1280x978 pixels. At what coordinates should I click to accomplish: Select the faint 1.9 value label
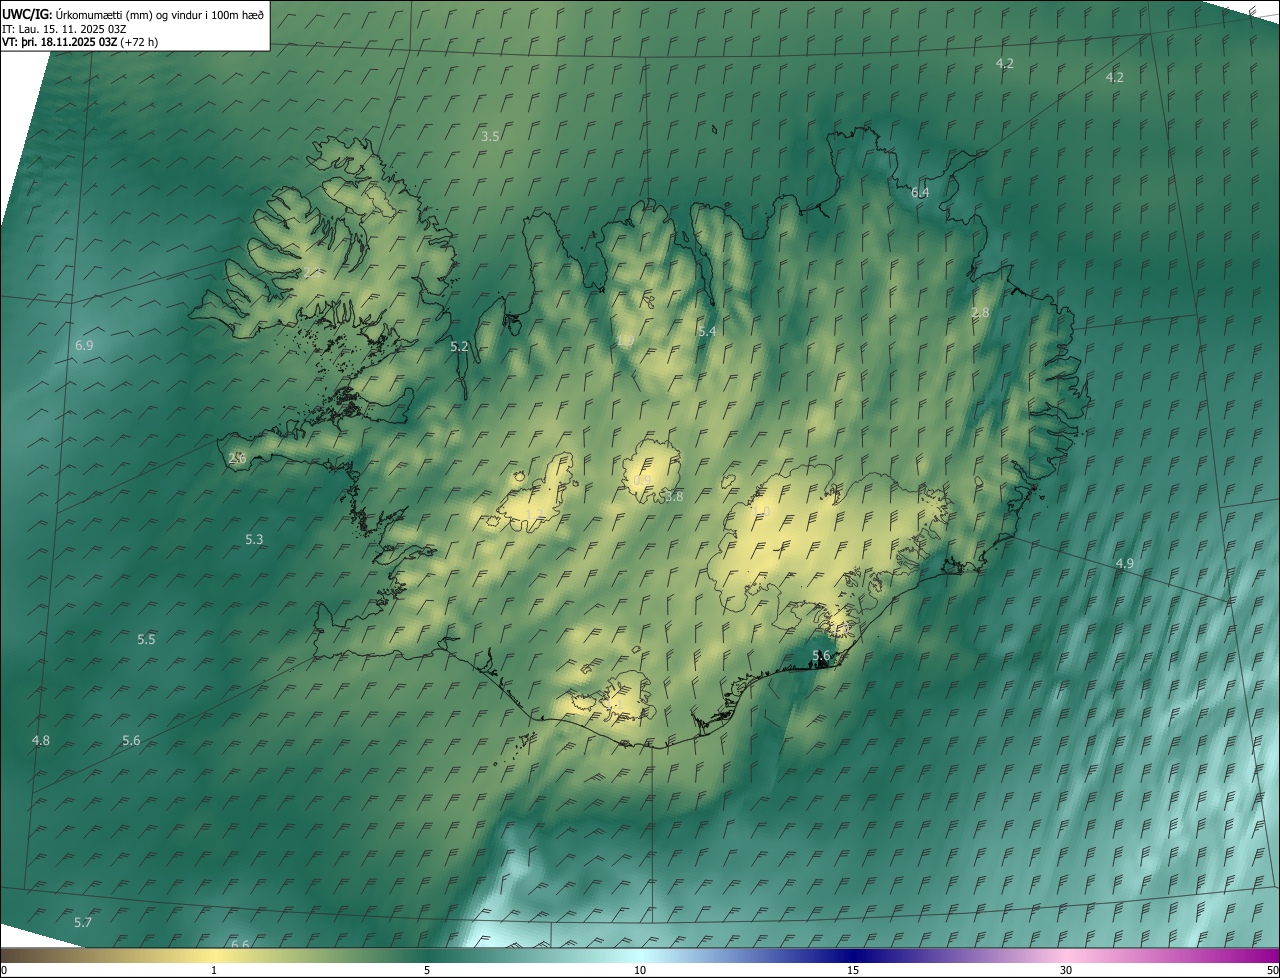[625, 341]
